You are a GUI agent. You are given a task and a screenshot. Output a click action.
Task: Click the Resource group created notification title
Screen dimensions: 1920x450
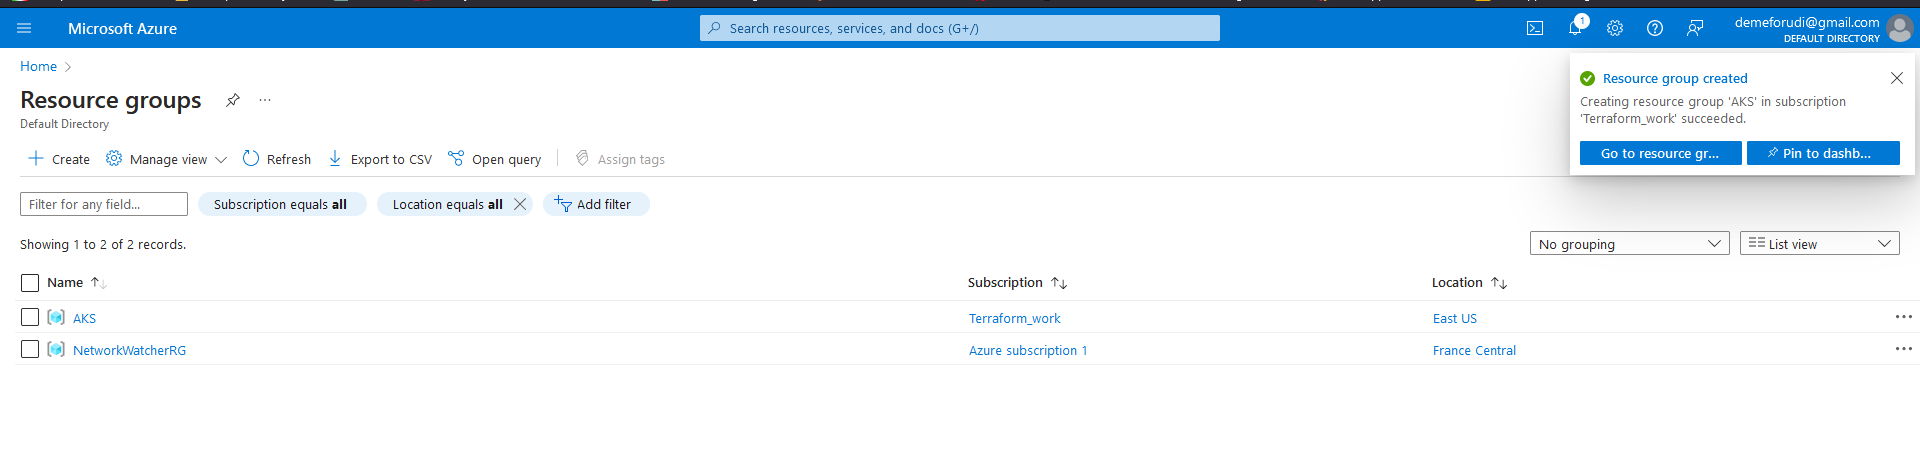(1675, 78)
